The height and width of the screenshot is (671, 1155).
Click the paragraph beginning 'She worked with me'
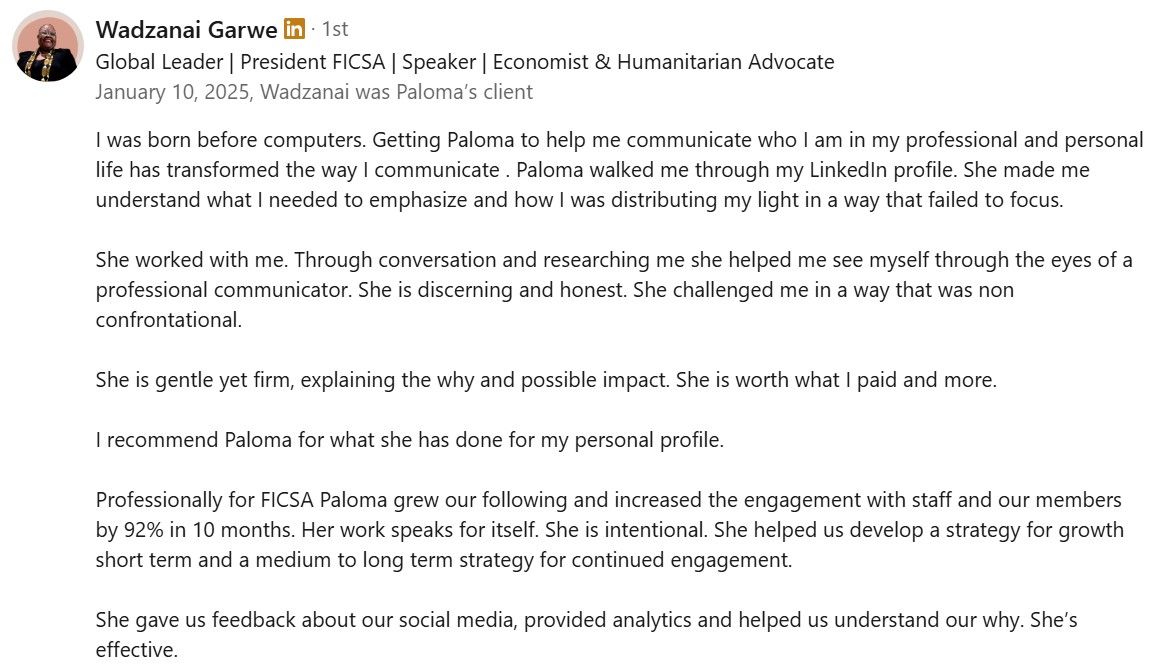(614, 289)
